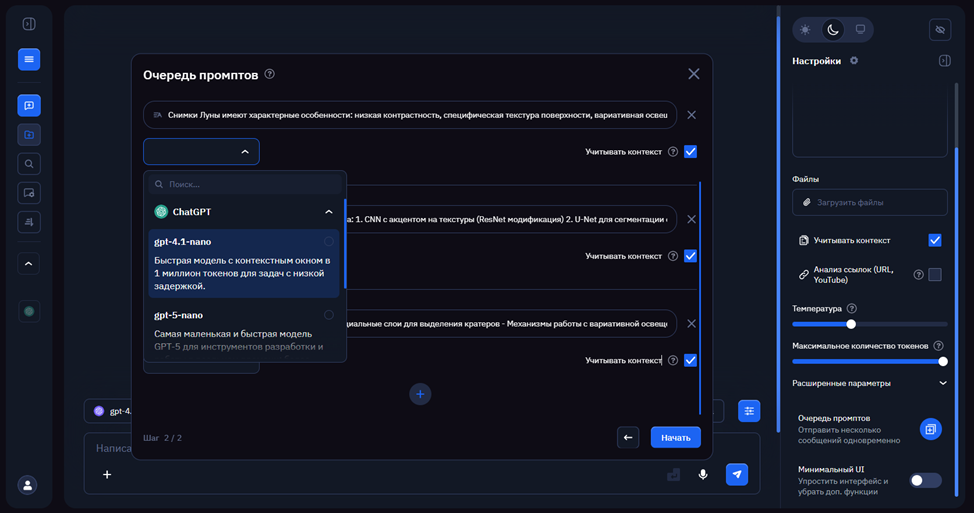Screen dimensions: 974x513
Task: Switch to the light theme sun icon
Action: click(x=805, y=30)
